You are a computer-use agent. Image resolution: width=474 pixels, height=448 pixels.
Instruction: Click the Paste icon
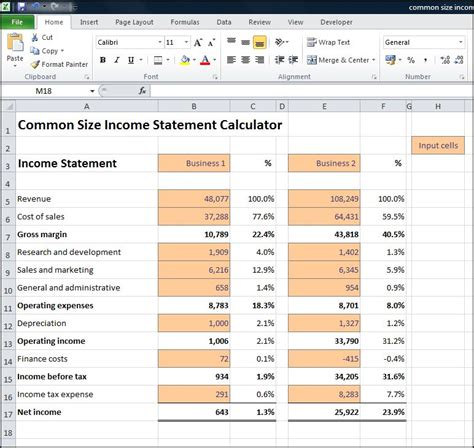[15, 43]
